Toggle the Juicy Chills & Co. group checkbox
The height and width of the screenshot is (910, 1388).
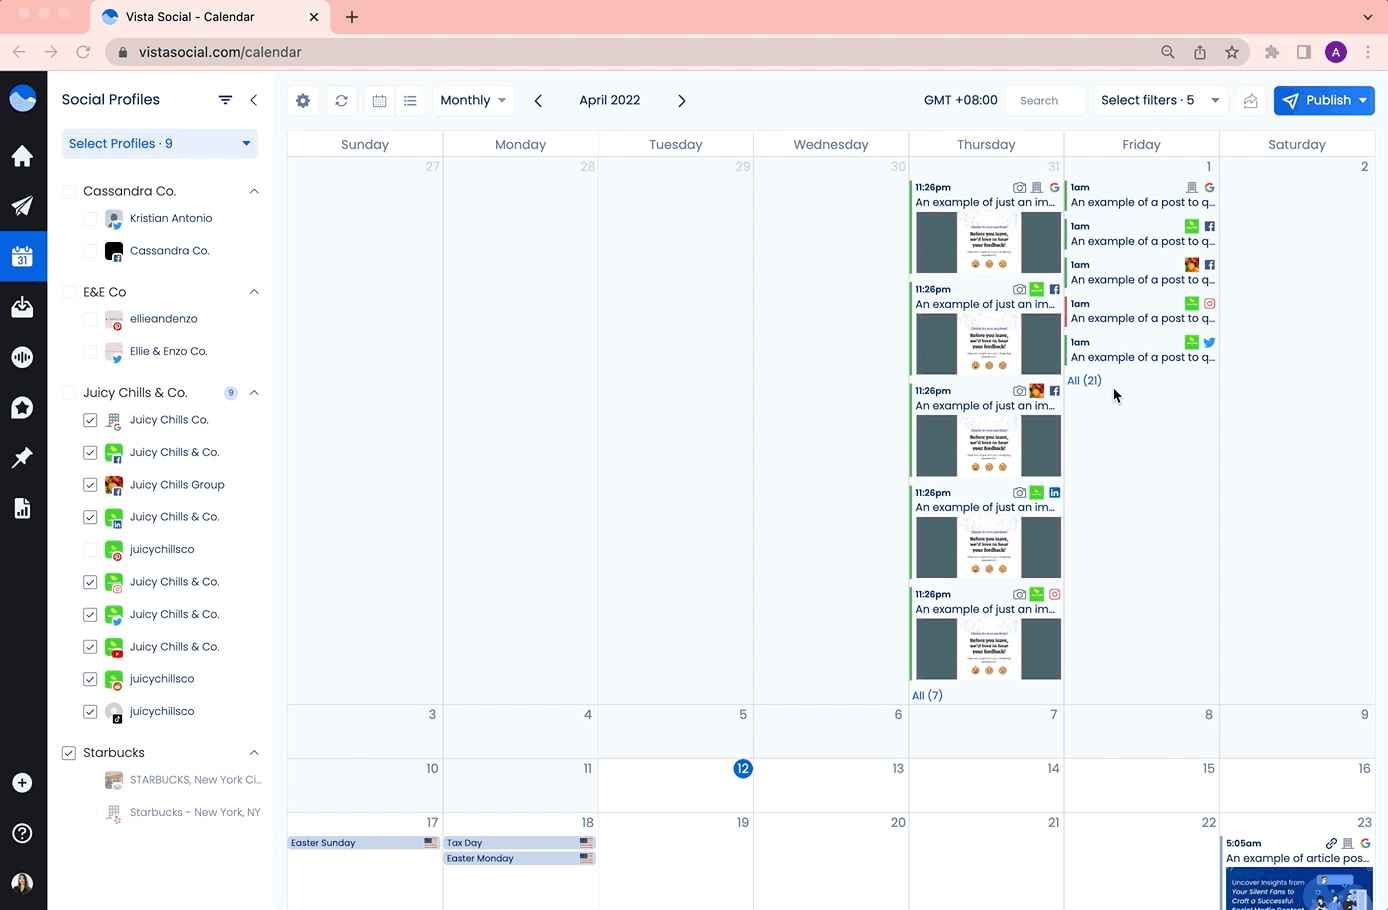(69, 393)
